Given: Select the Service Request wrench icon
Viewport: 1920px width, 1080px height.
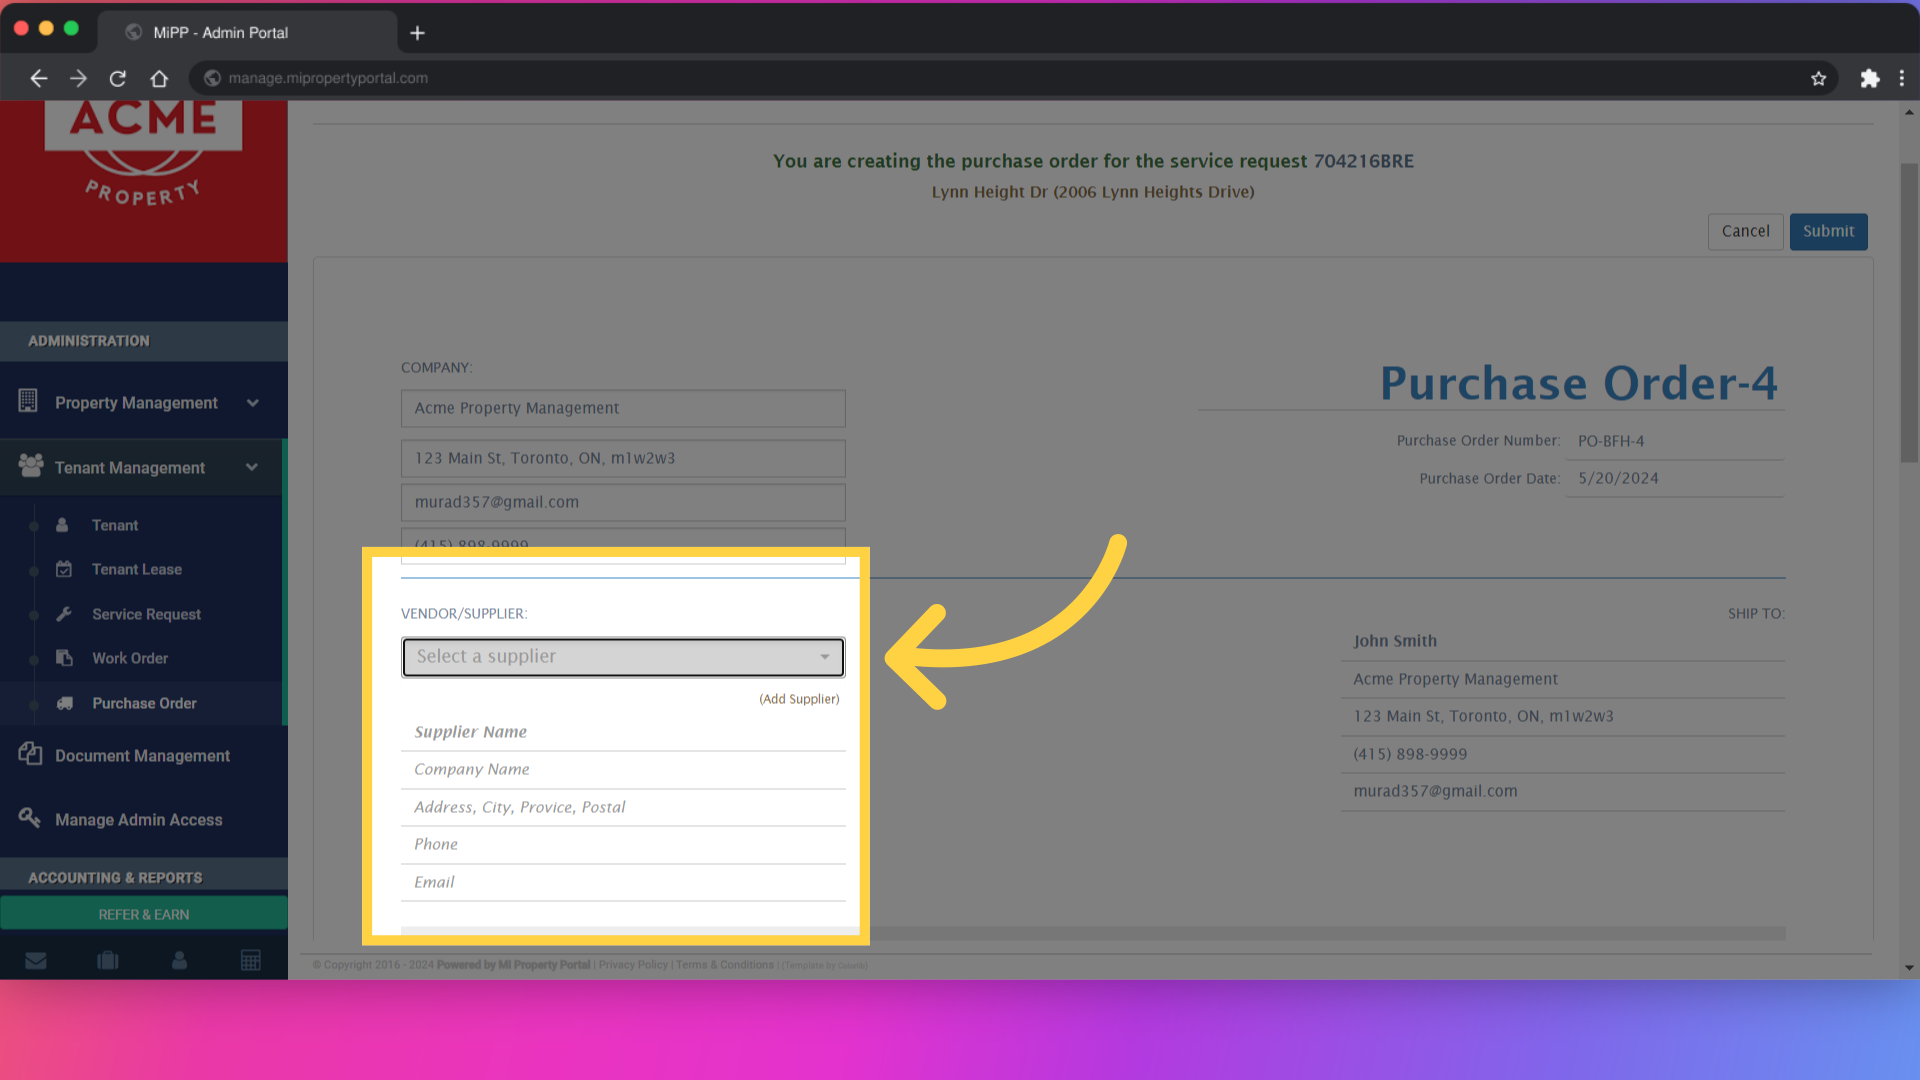Looking at the screenshot, I should pyautogui.click(x=63, y=614).
